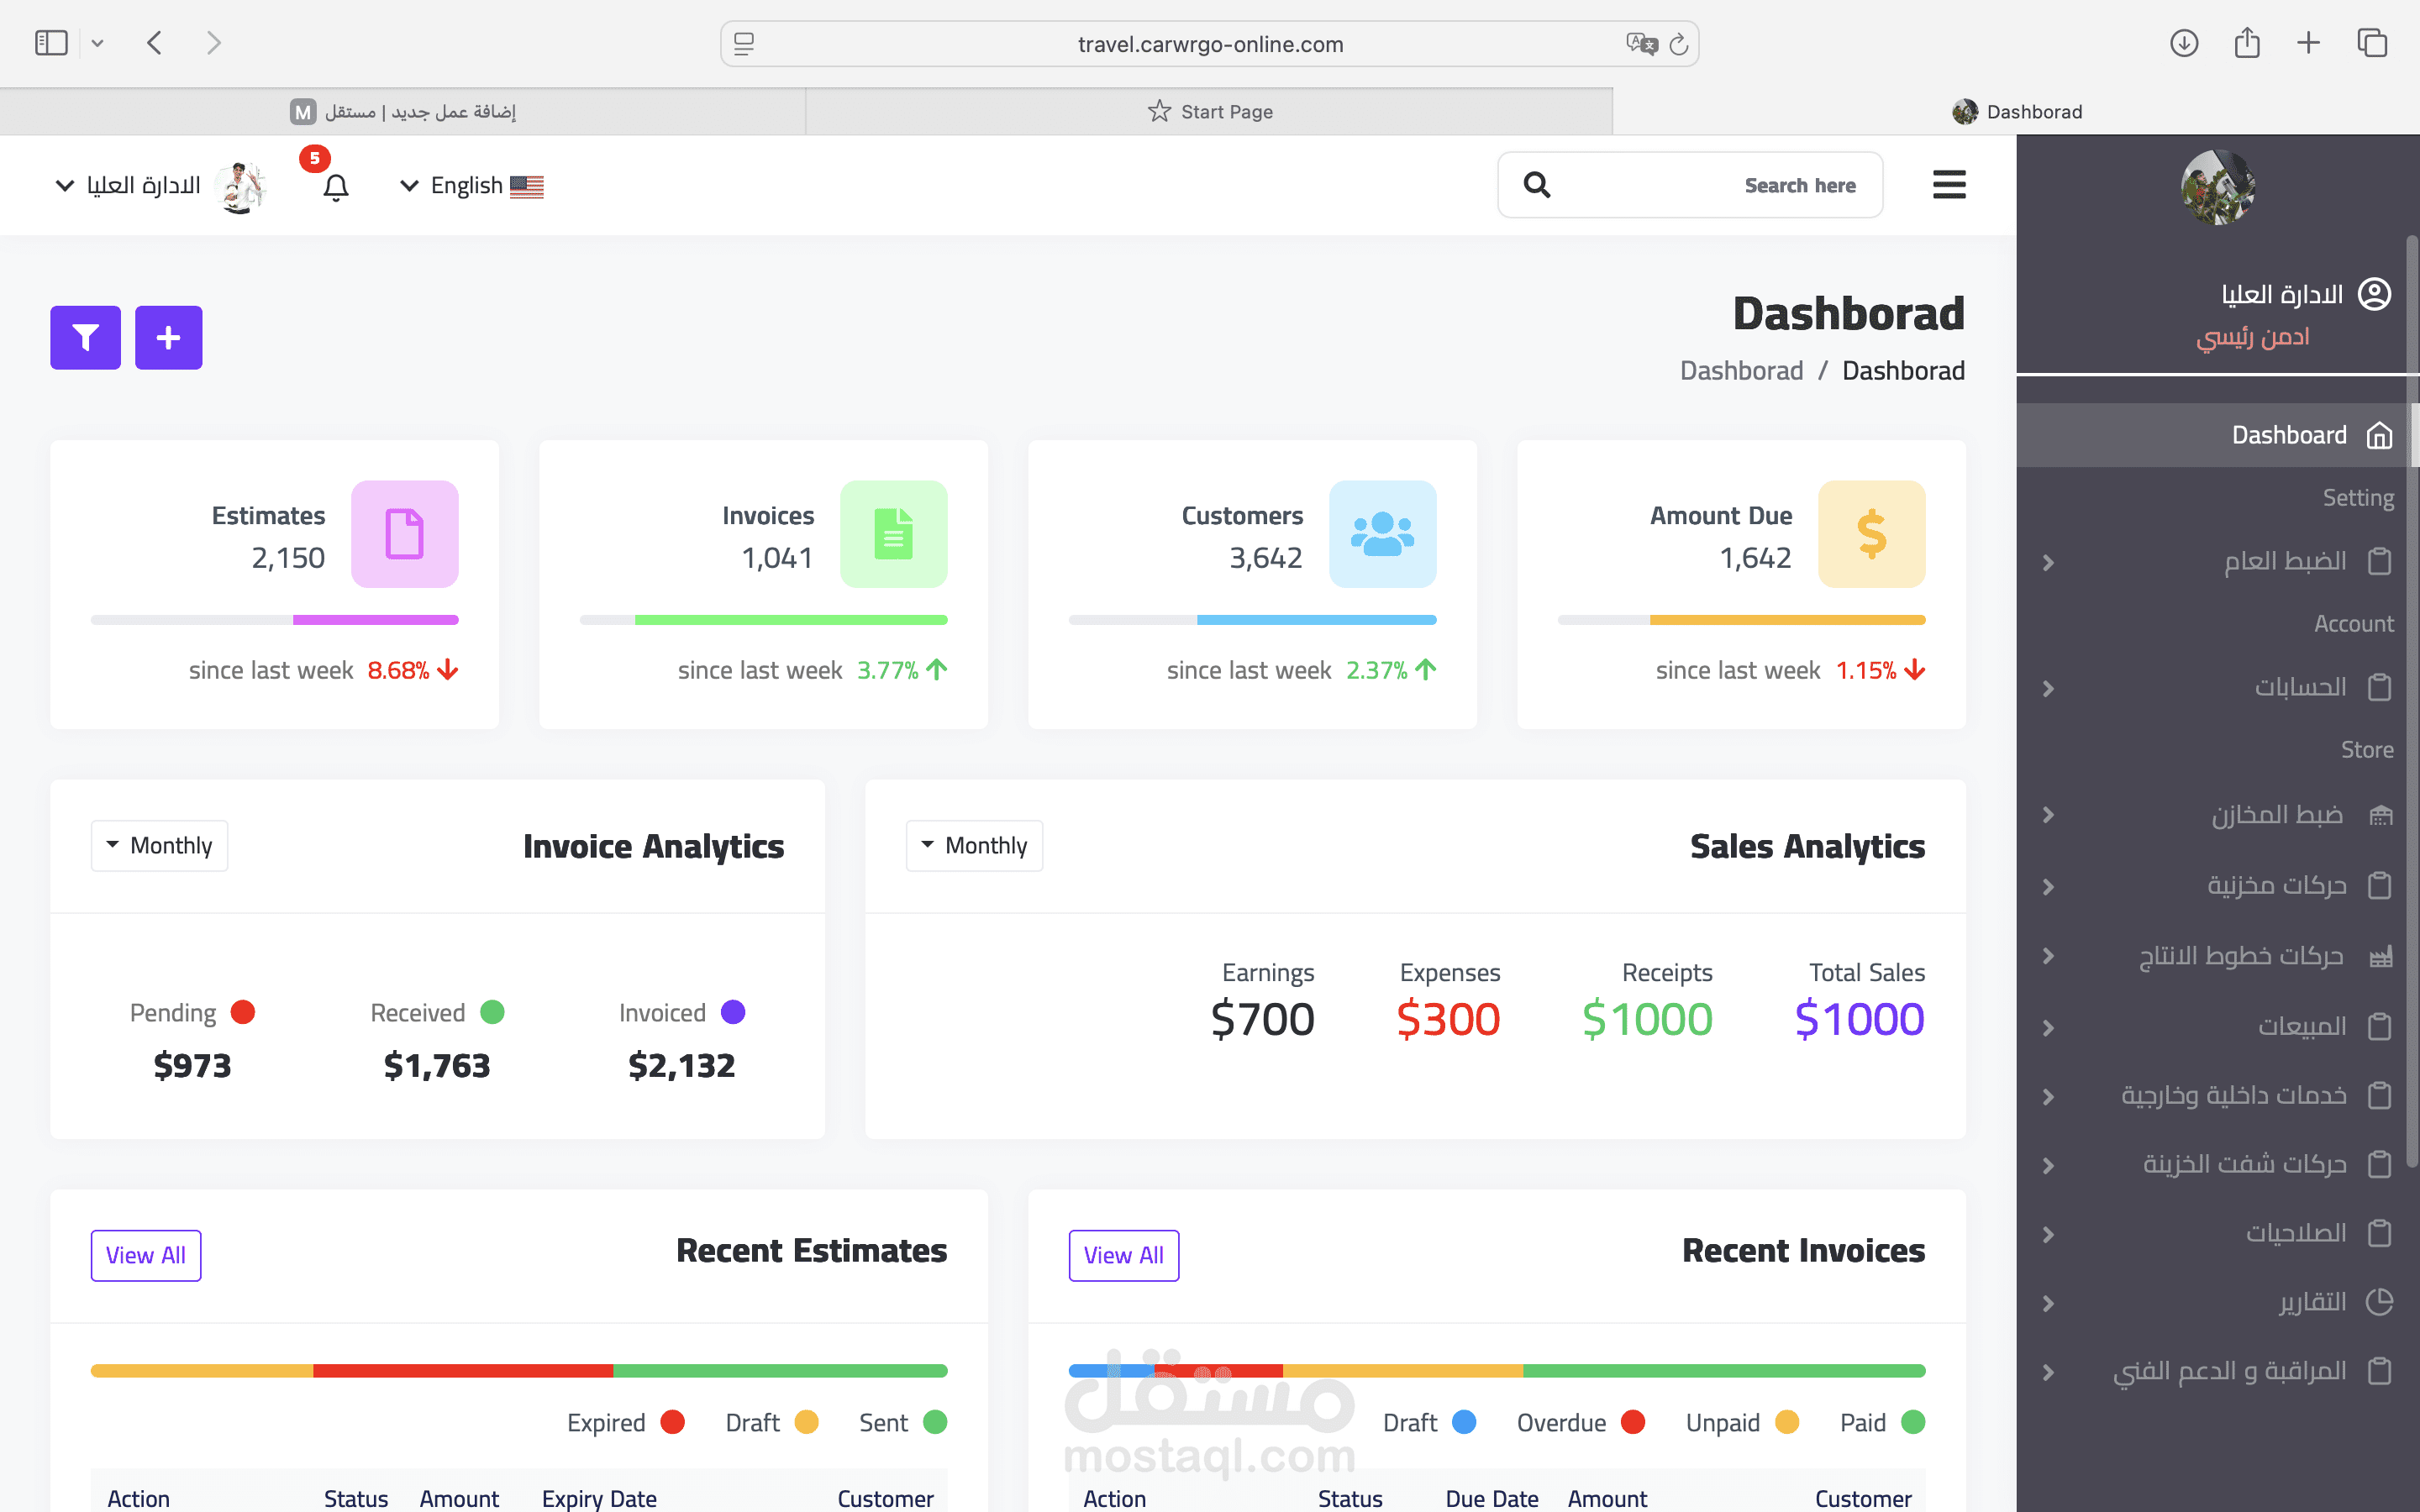This screenshot has height=1512, width=2420.
Task: Click the Amount Due dollar icon
Action: pyautogui.click(x=1872, y=533)
